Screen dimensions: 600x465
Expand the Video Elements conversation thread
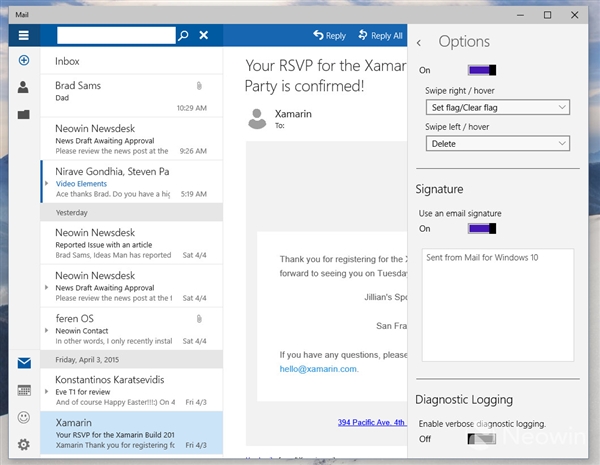tap(46, 183)
